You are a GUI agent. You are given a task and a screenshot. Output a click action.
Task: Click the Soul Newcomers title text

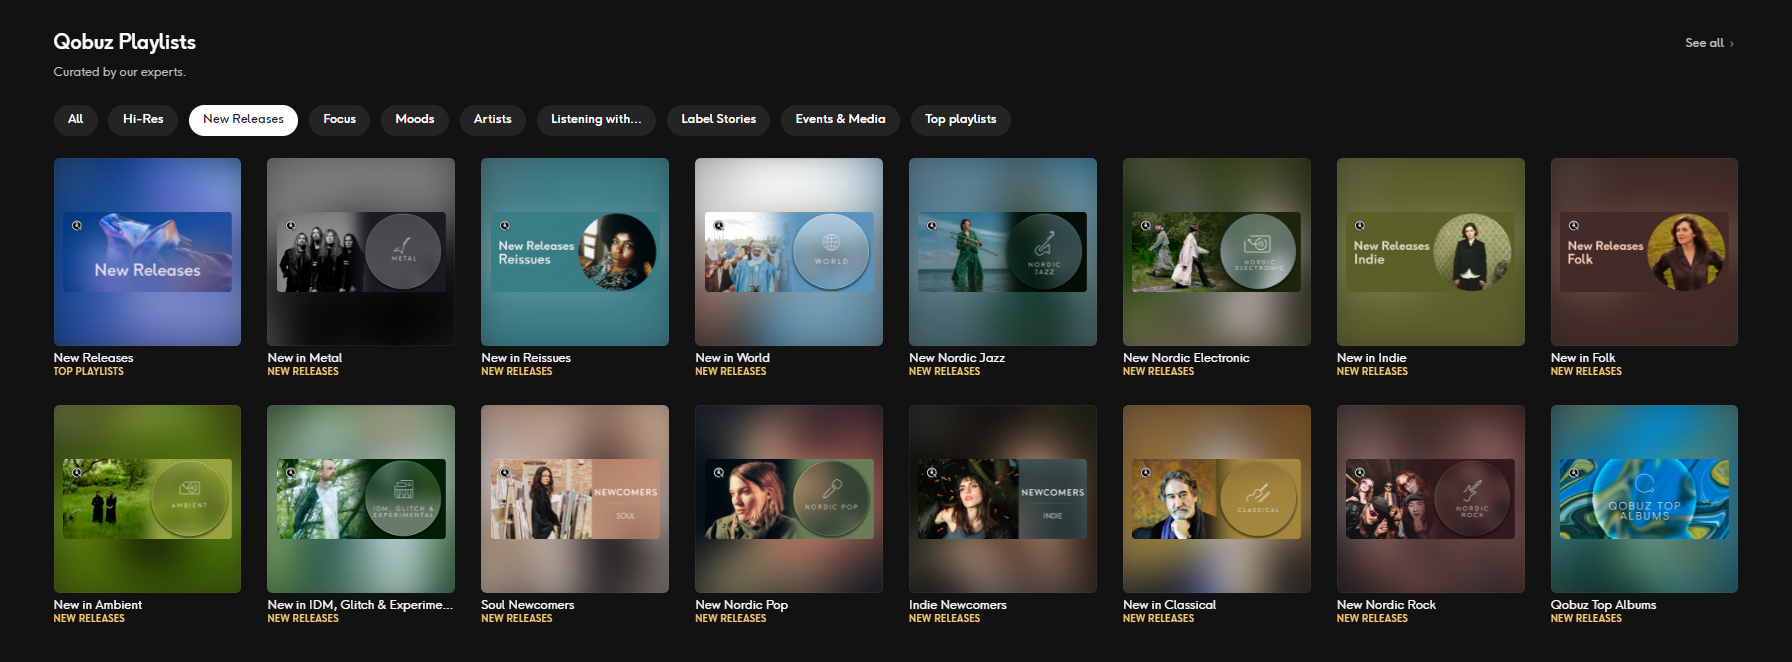[528, 605]
